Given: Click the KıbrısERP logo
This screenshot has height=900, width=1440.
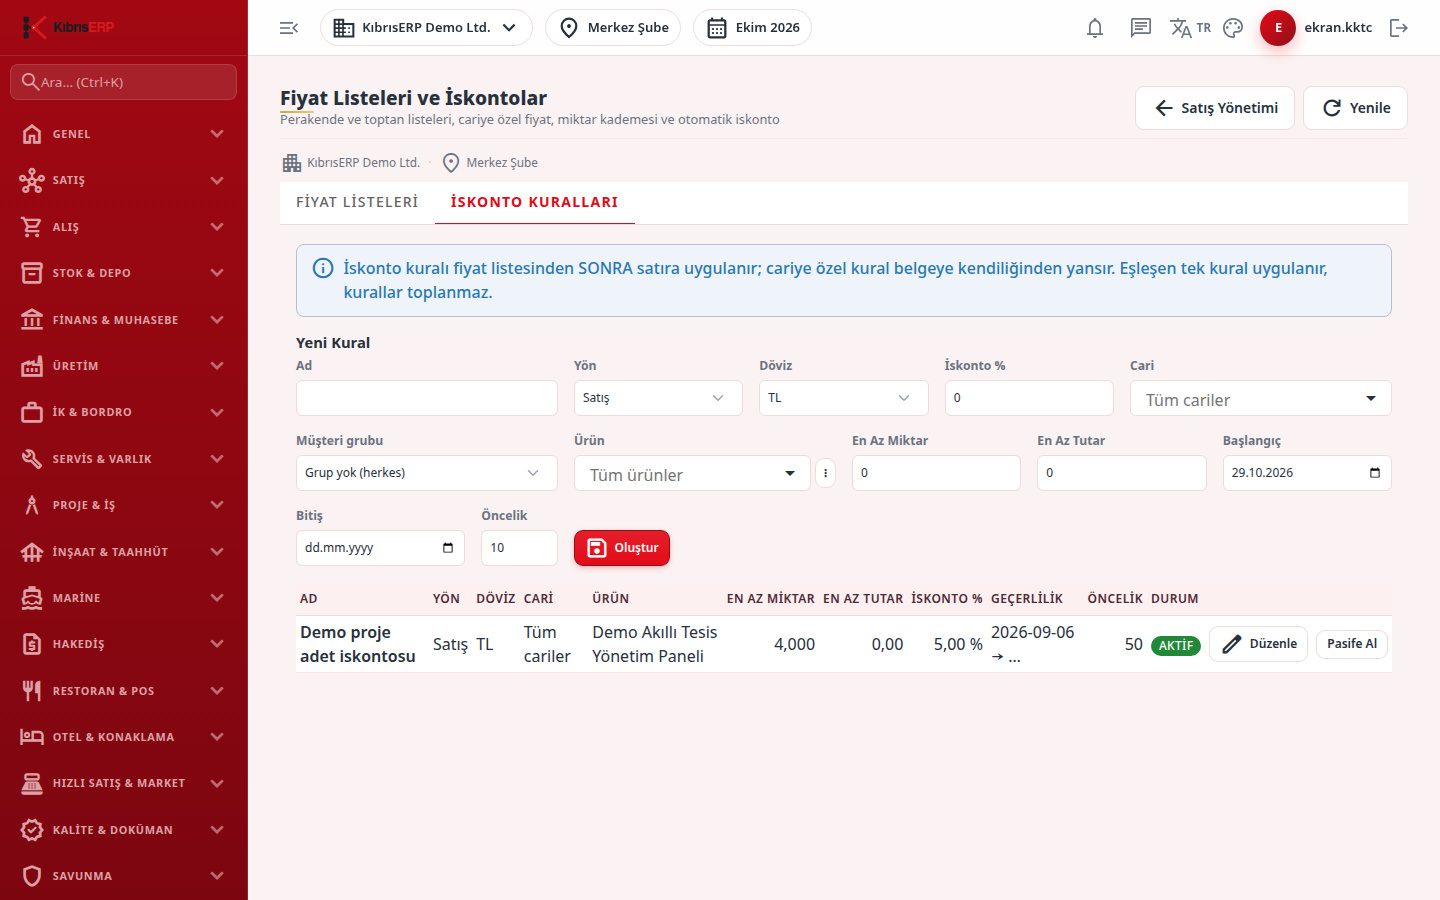Looking at the screenshot, I should [68, 27].
